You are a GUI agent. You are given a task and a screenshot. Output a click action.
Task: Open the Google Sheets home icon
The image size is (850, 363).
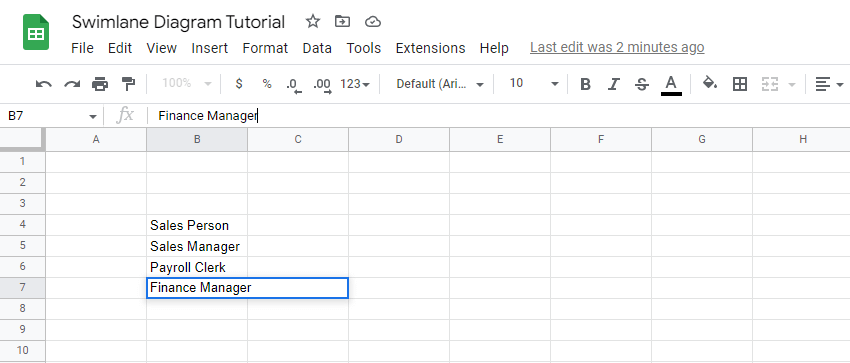click(x=36, y=33)
